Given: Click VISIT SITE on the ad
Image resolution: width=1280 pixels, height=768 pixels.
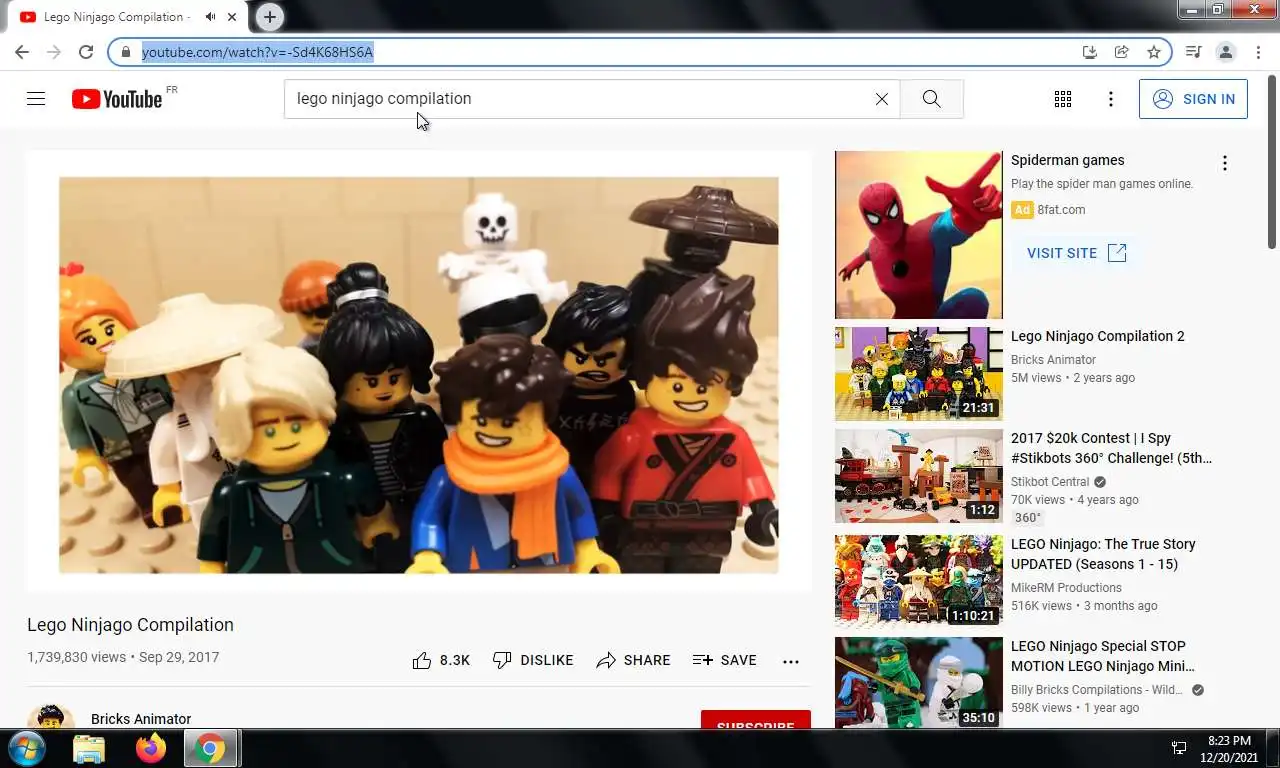Looking at the screenshot, I should click(1076, 253).
